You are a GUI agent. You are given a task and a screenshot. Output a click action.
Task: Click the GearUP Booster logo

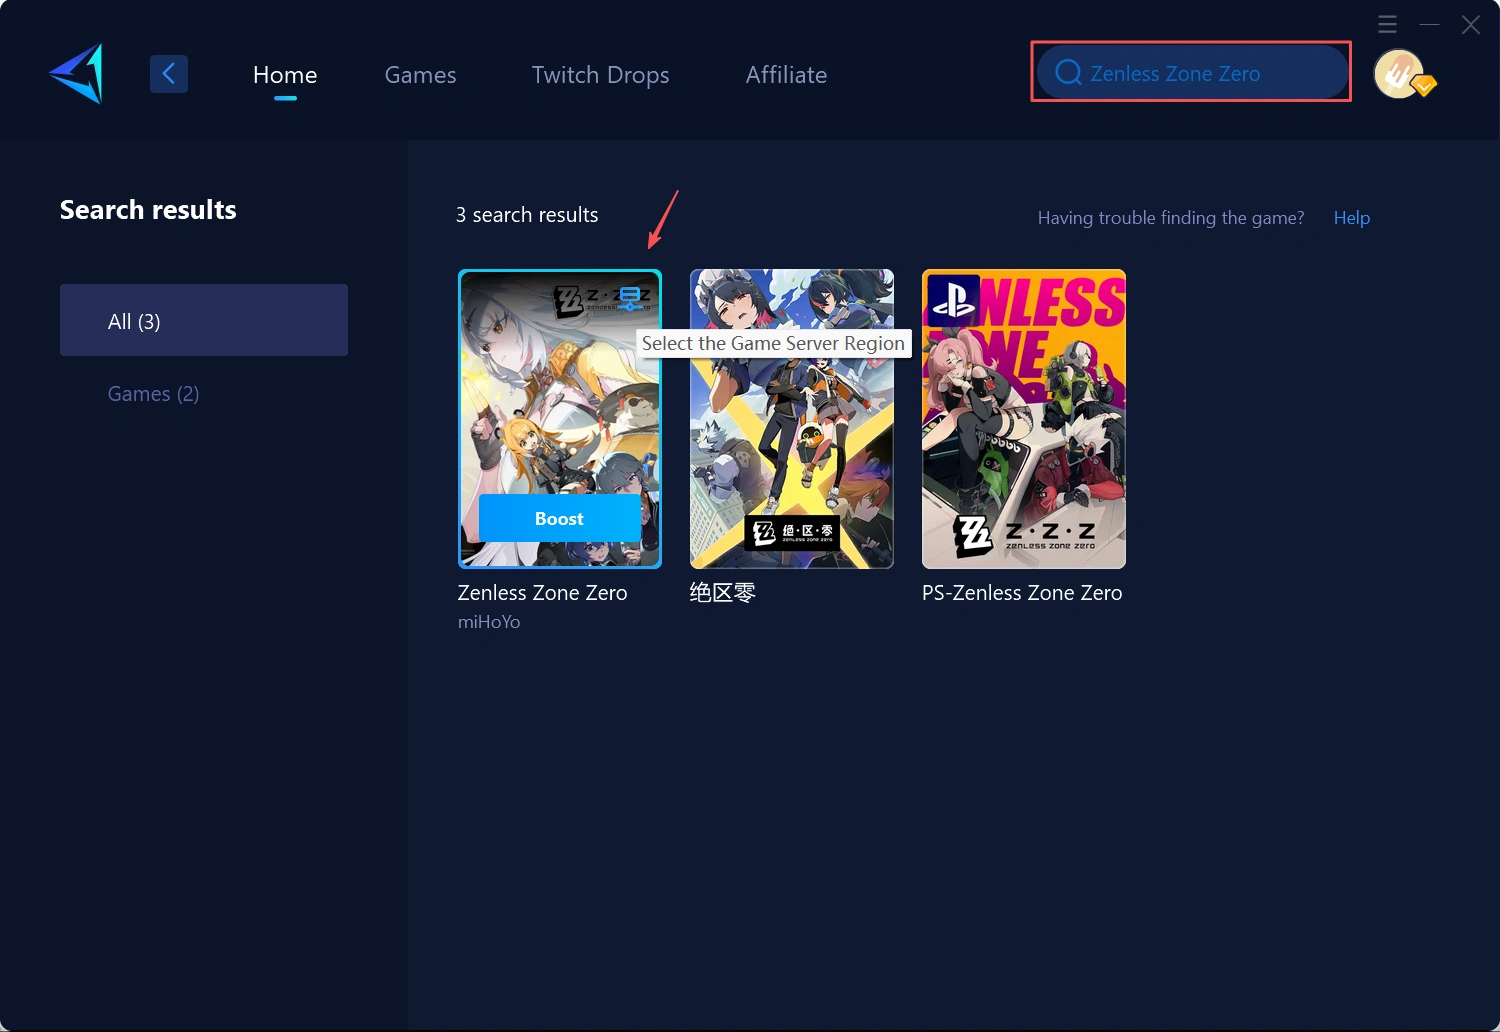tap(77, 73)
